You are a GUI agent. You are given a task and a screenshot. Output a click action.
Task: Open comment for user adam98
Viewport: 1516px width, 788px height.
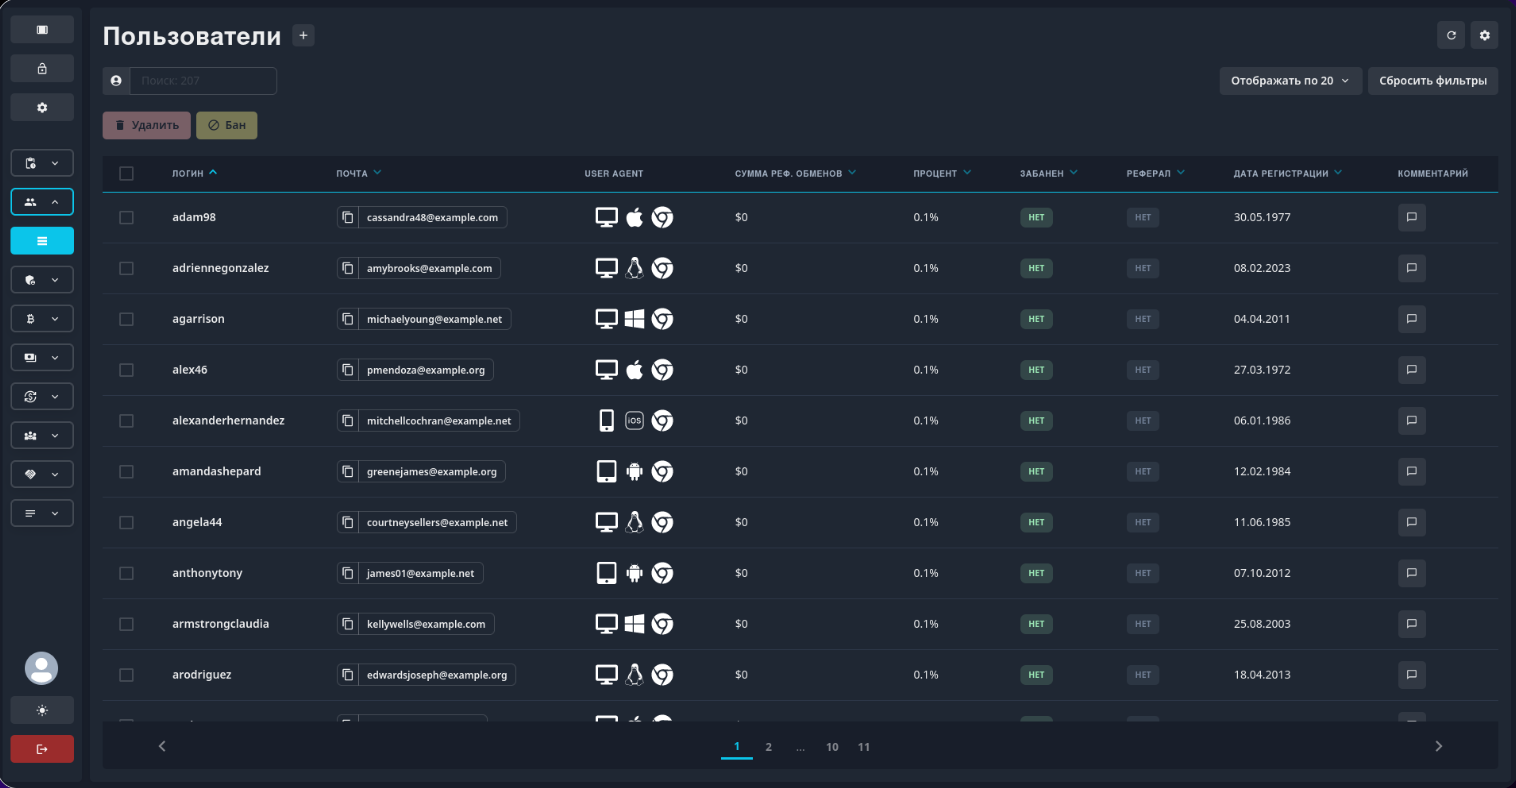click(1411, 217)
